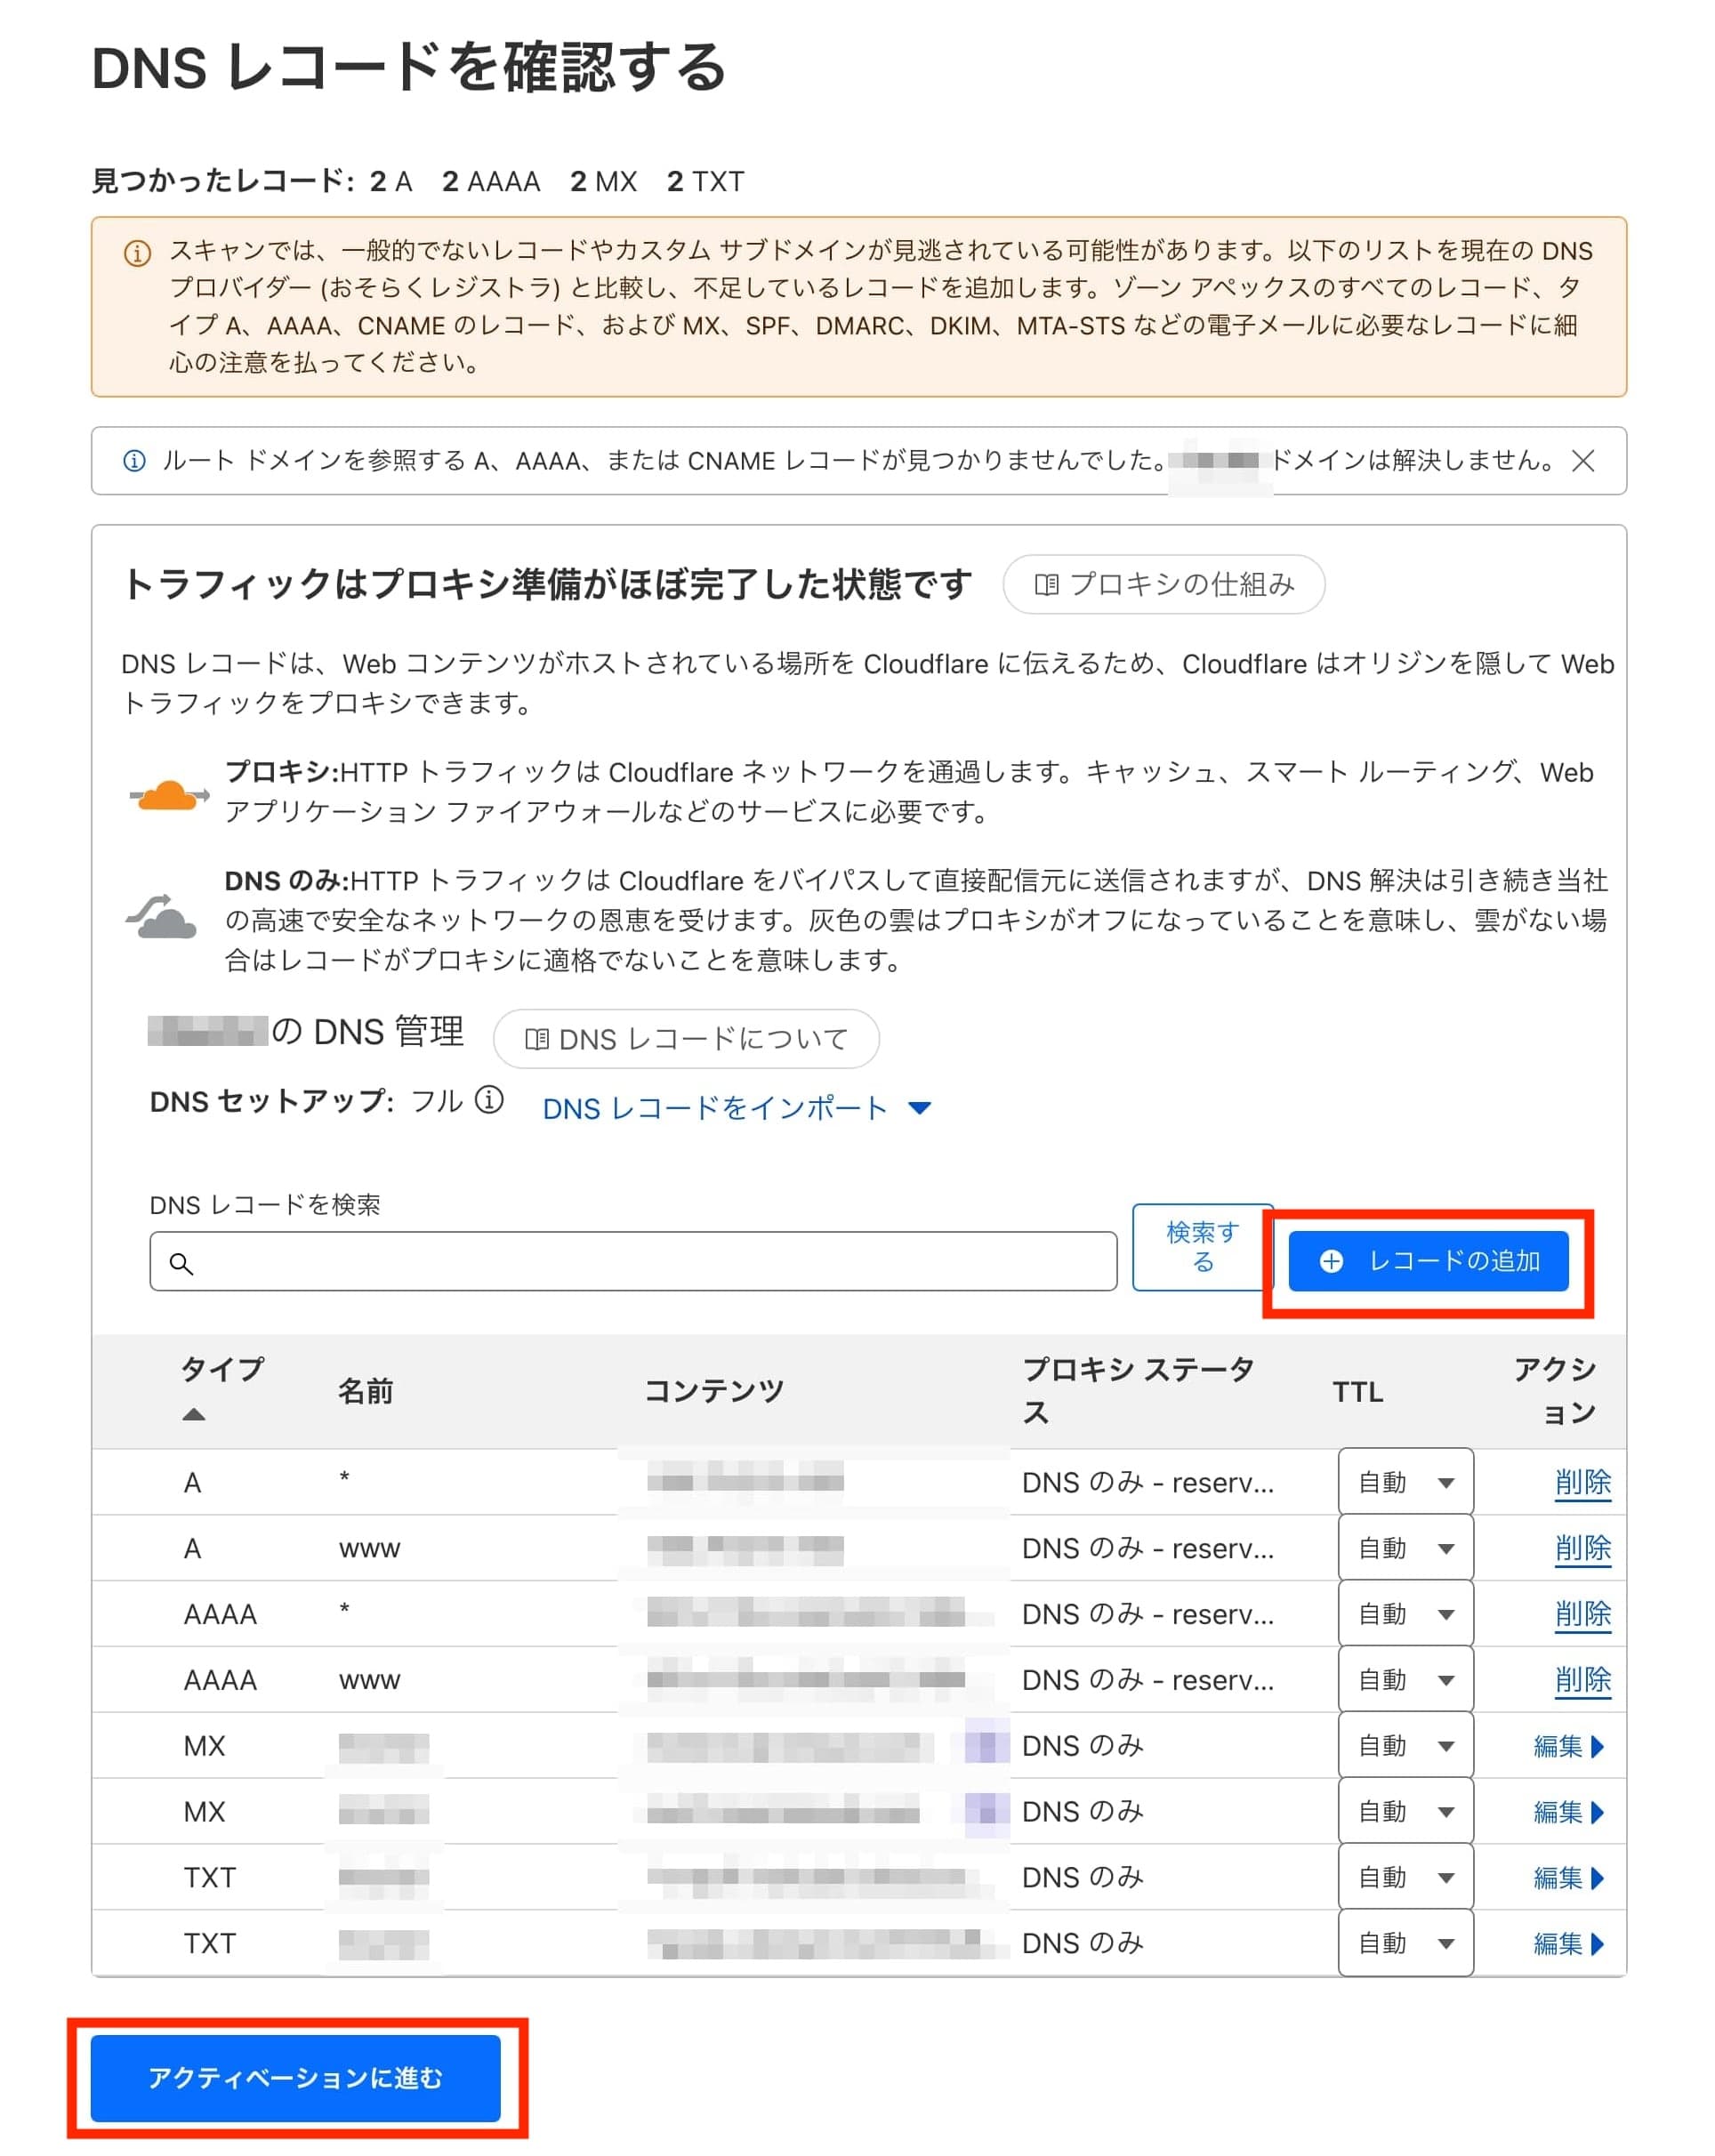This screenshot has width=1715, height=2156.
Task: Click the info icon beside フル setup
Action: point(488,1100)
